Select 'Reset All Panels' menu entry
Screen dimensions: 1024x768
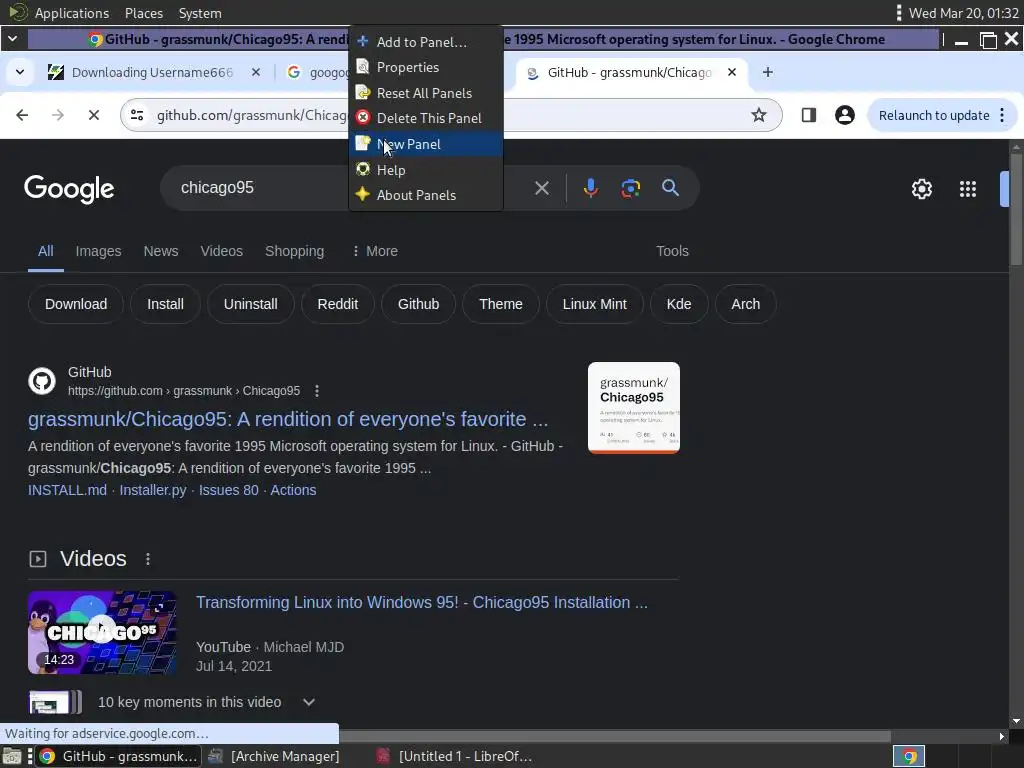(426, 93)
